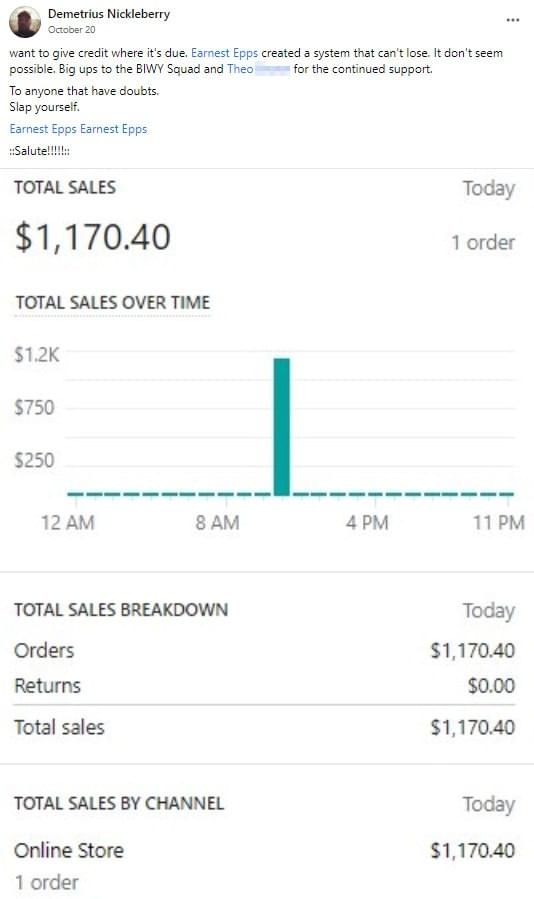The height and width of the screenshot is (899, 534).
Task: Open the second Earnest Epps tag on the tag line
Action: (114, 129)
